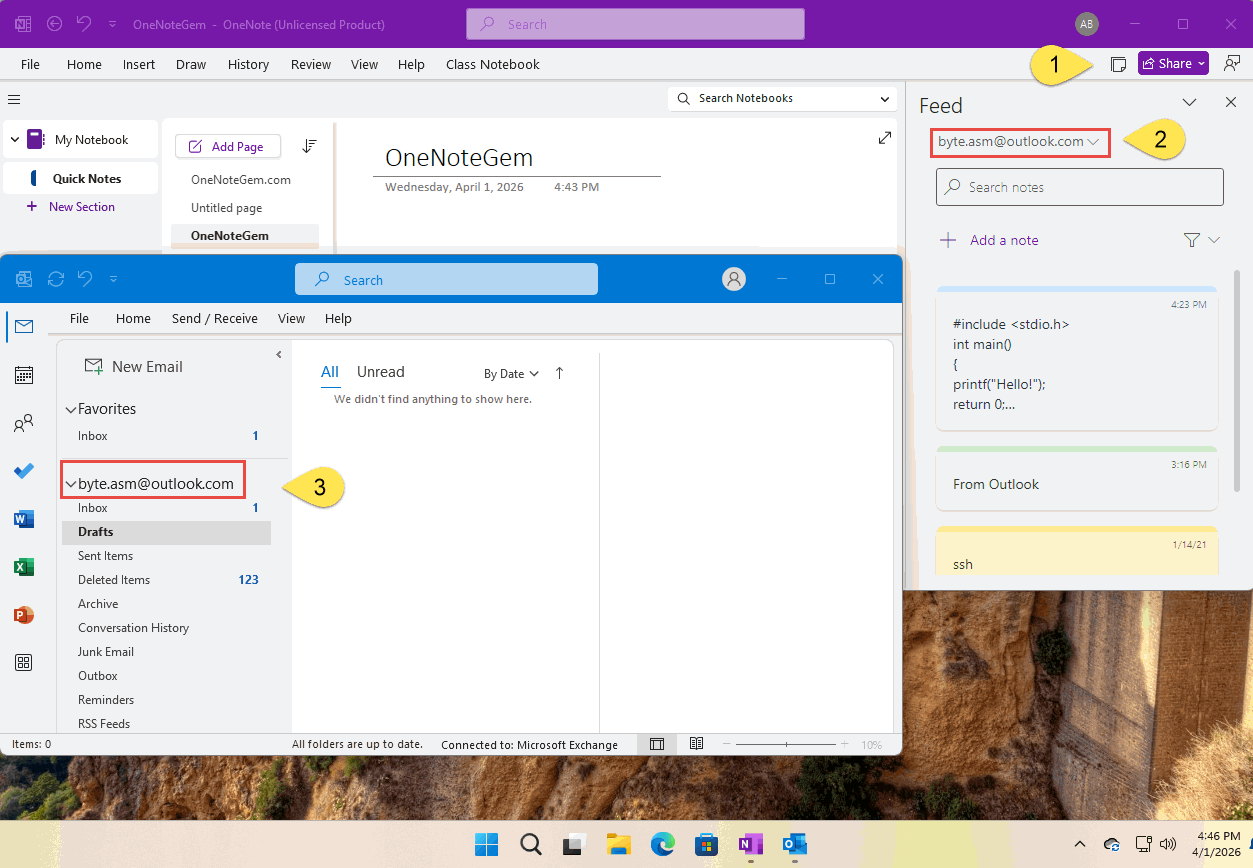Open the Calendar icon in Outlook sidebar
The height and width of the screenshot is (868, 1253).
[x=23, y=375]
